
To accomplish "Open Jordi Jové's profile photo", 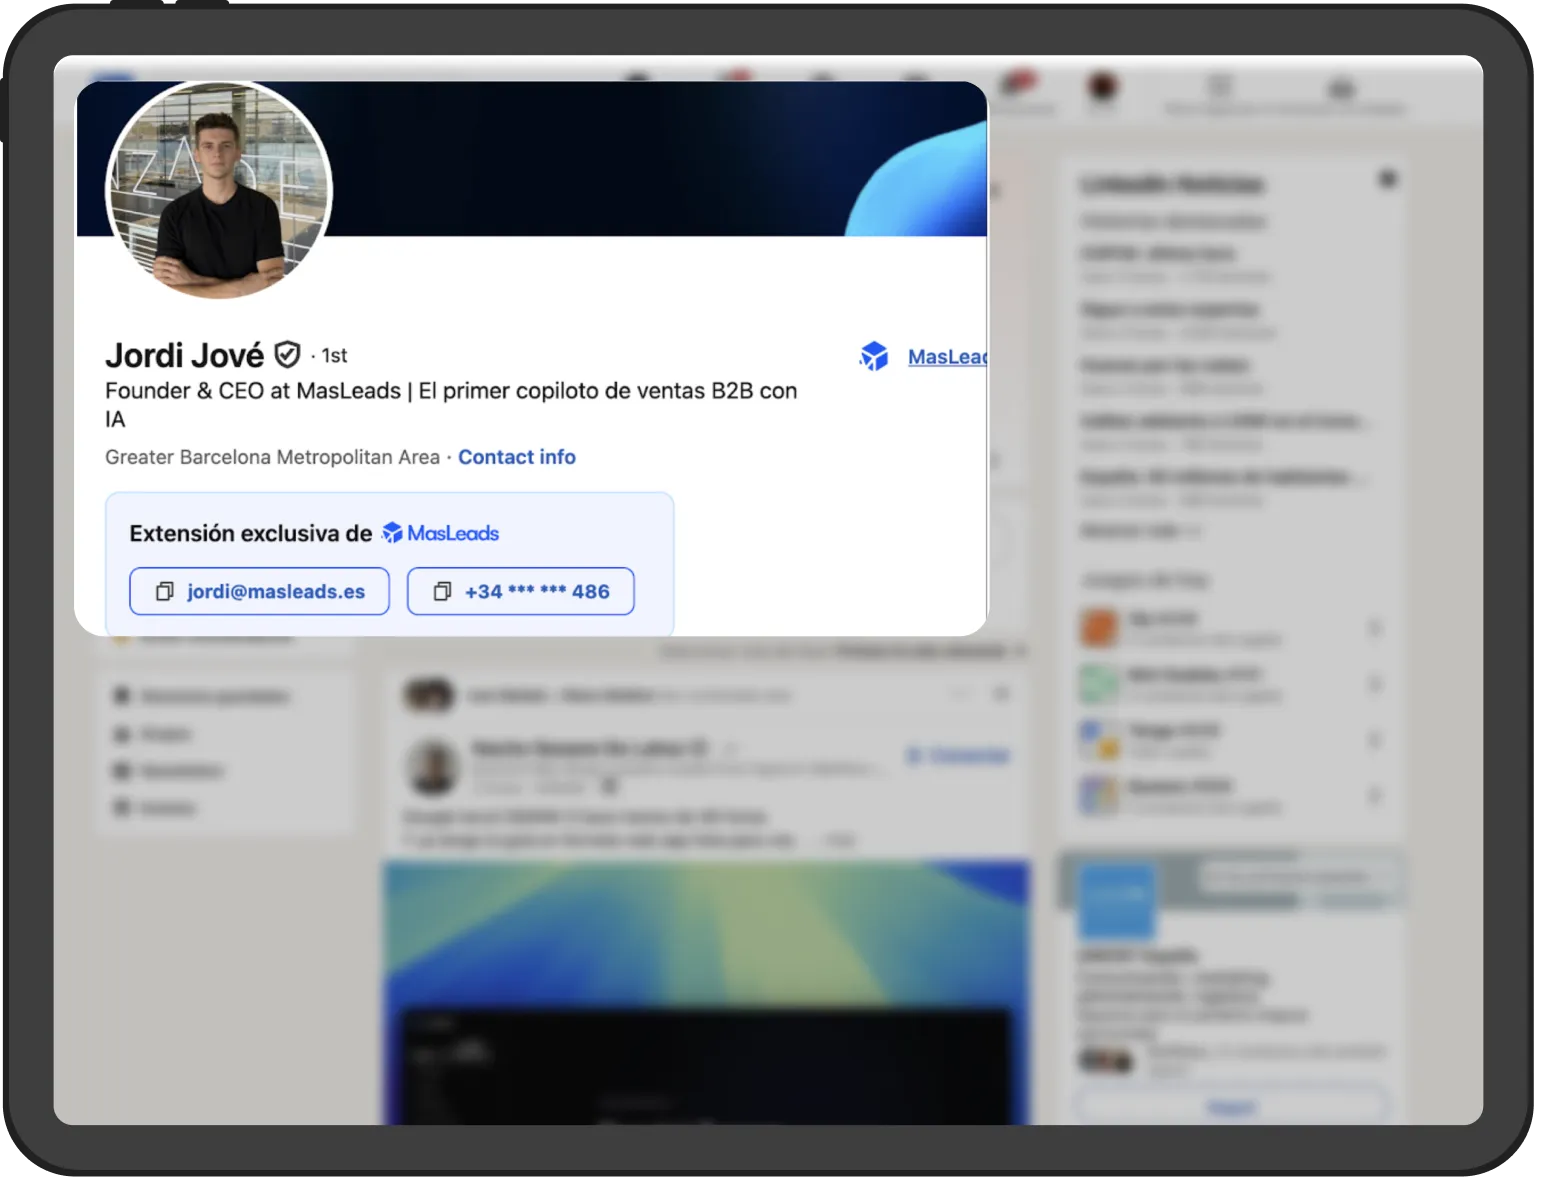I will tap(219, 190).
